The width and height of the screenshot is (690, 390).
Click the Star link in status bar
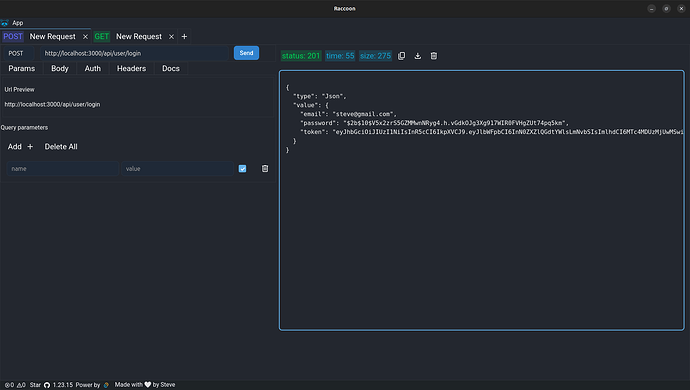pos(35,385)
